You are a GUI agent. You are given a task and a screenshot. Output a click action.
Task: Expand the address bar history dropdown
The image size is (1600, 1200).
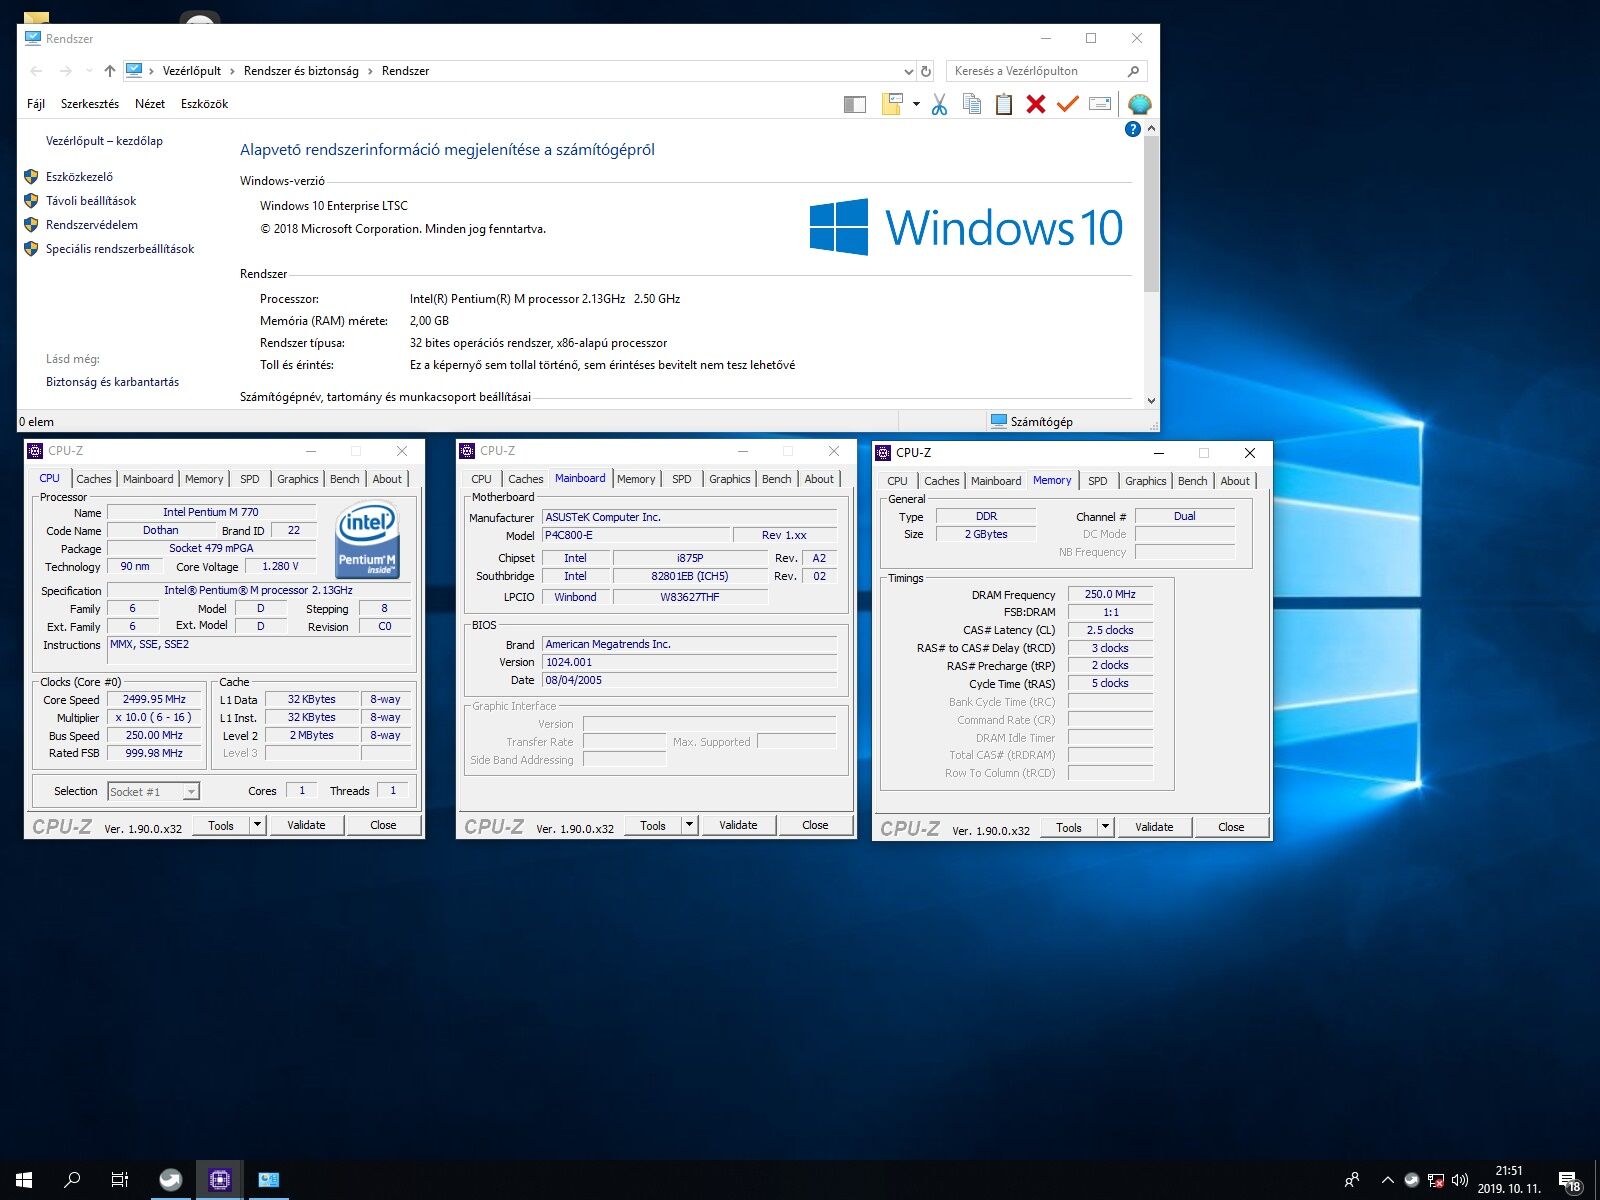908,71
